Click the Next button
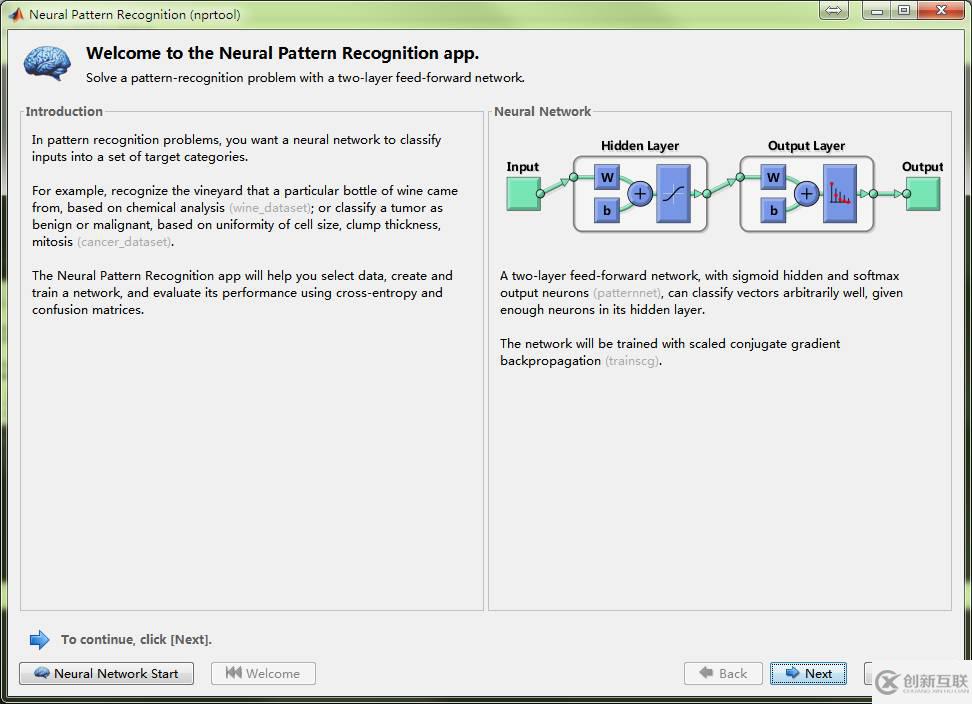 (x=808, y=673)
